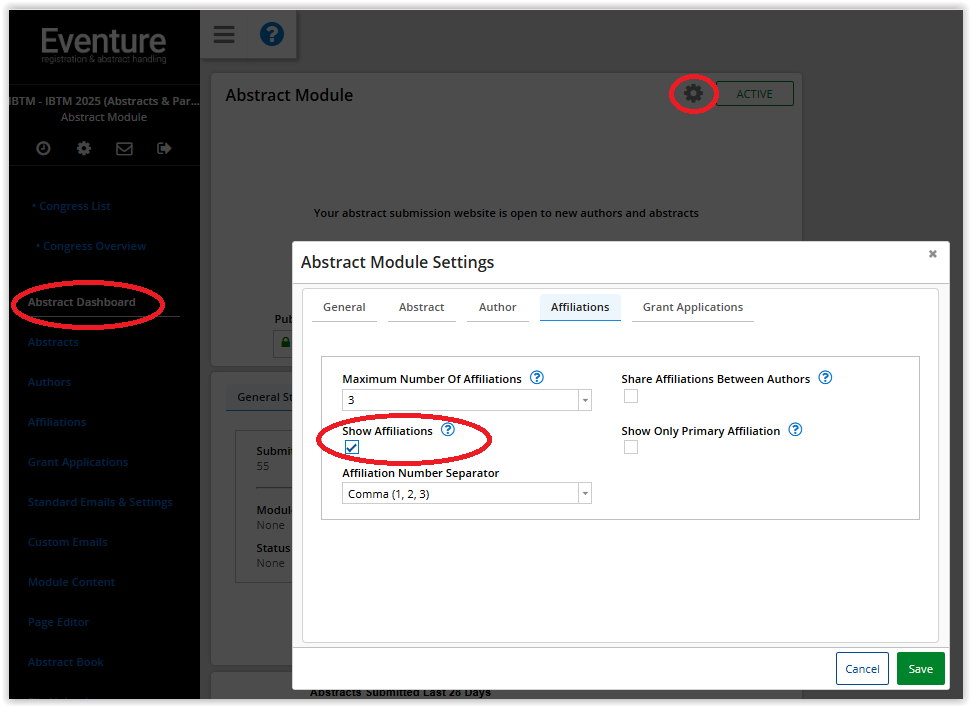Click help icon beside Maximum Number Of Affiliations
The image size is (971, 707).
point(537,378)
